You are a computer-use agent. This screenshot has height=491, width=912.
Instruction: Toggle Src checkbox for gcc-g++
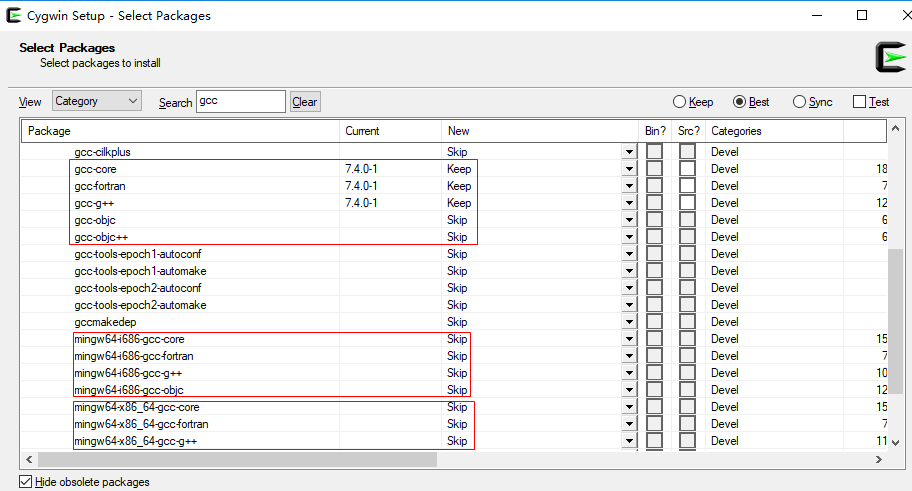tap(687, 202)
